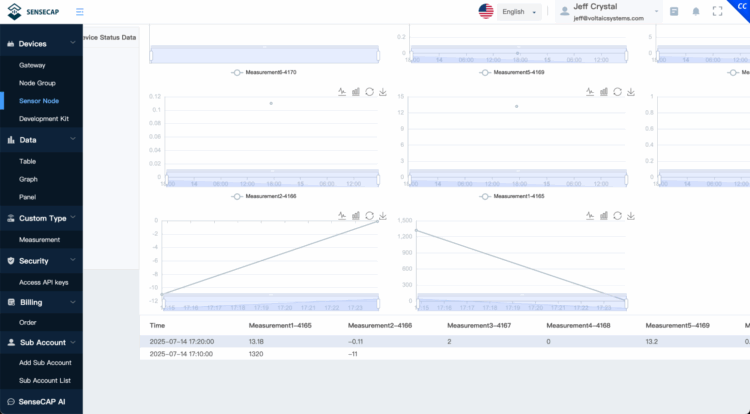Click the zoom slider under the 1,500 chart
Screen dimensions: 750x414
(521, 301)
